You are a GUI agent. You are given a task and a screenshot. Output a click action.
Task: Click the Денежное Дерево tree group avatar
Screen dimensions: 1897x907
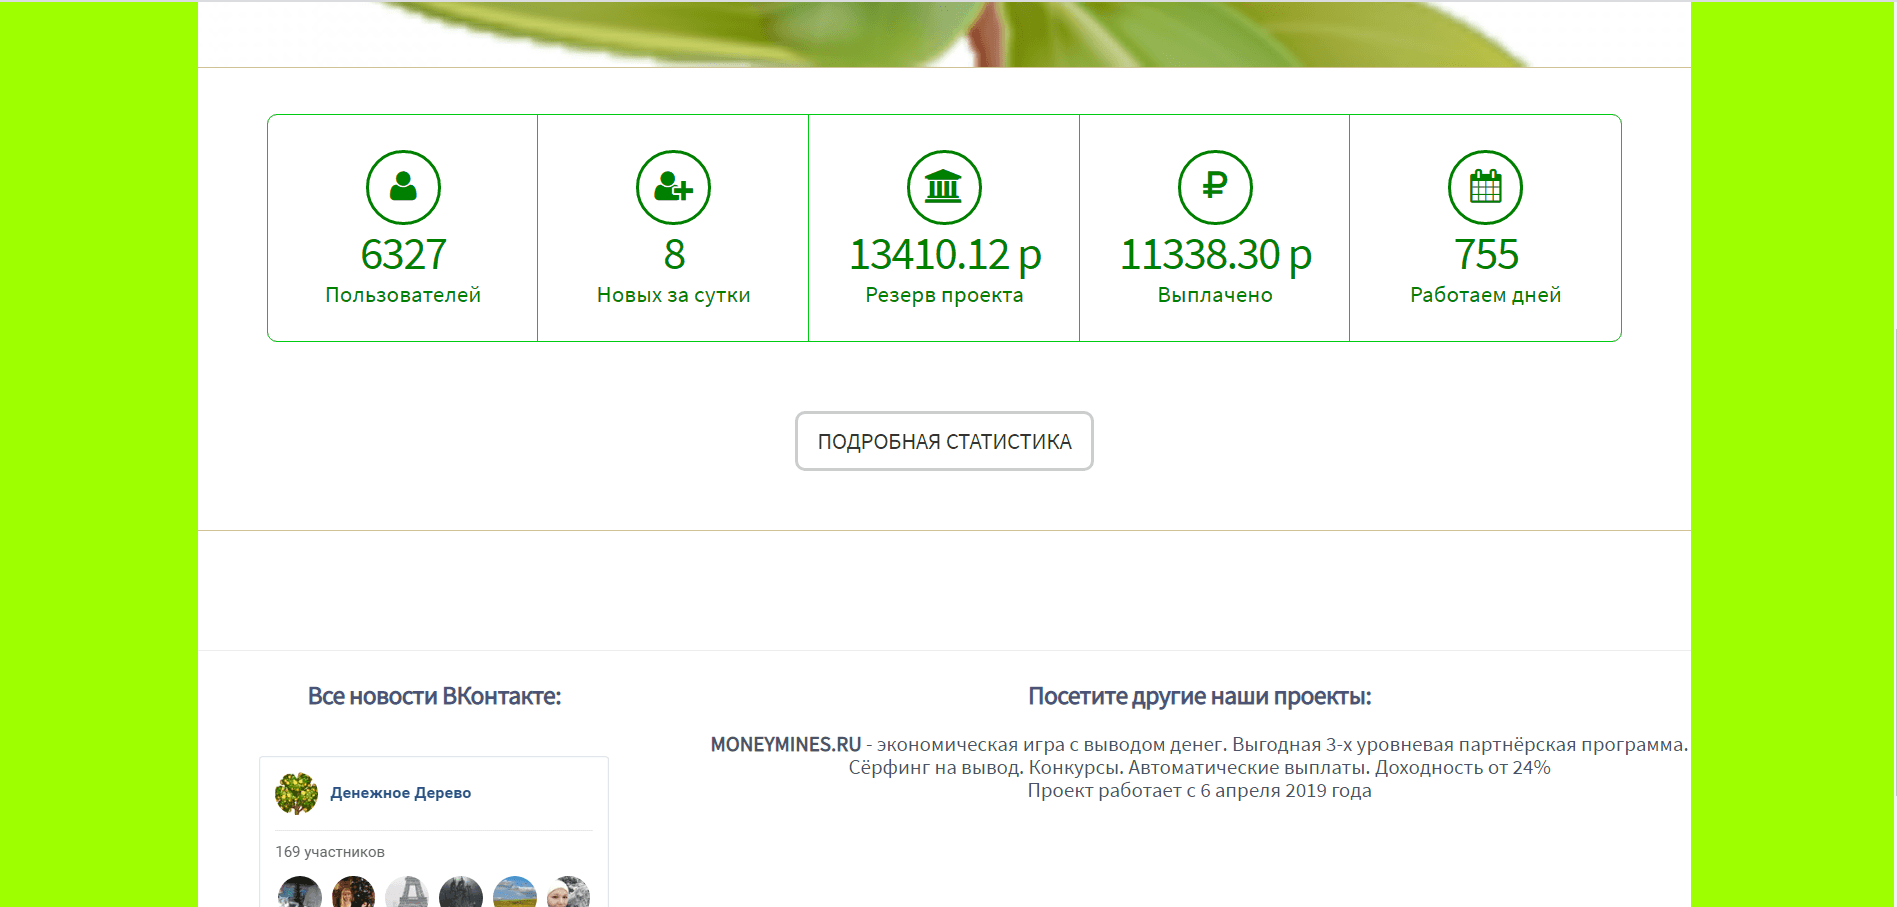point(296,793)
